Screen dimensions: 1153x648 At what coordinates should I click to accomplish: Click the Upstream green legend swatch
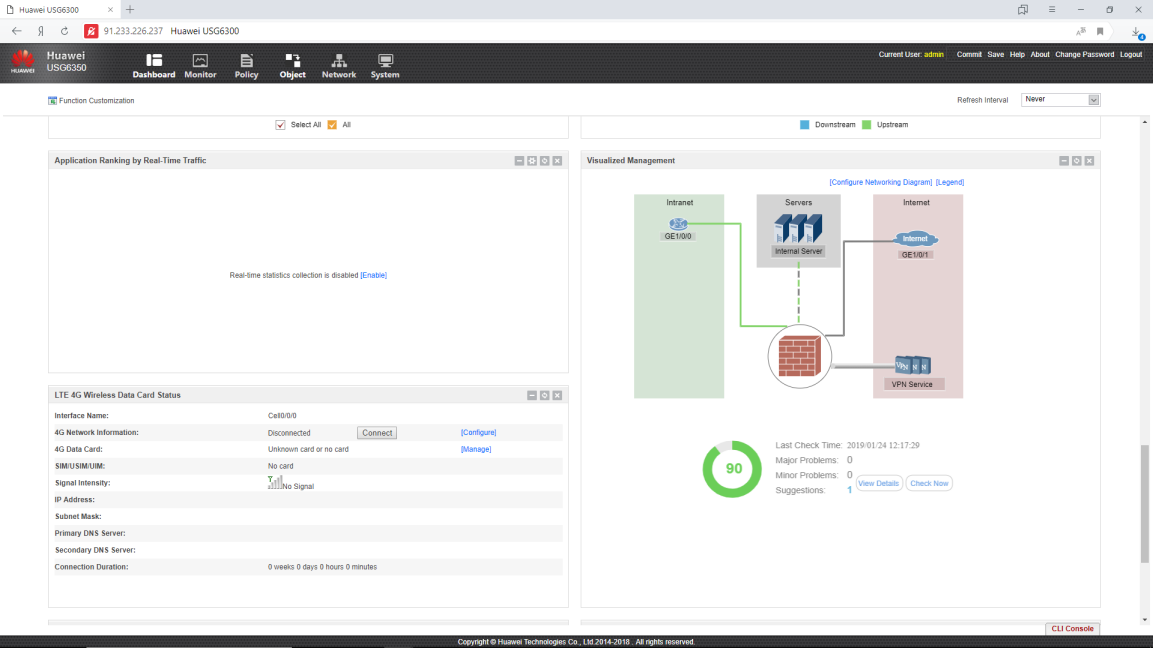[866, 125]
